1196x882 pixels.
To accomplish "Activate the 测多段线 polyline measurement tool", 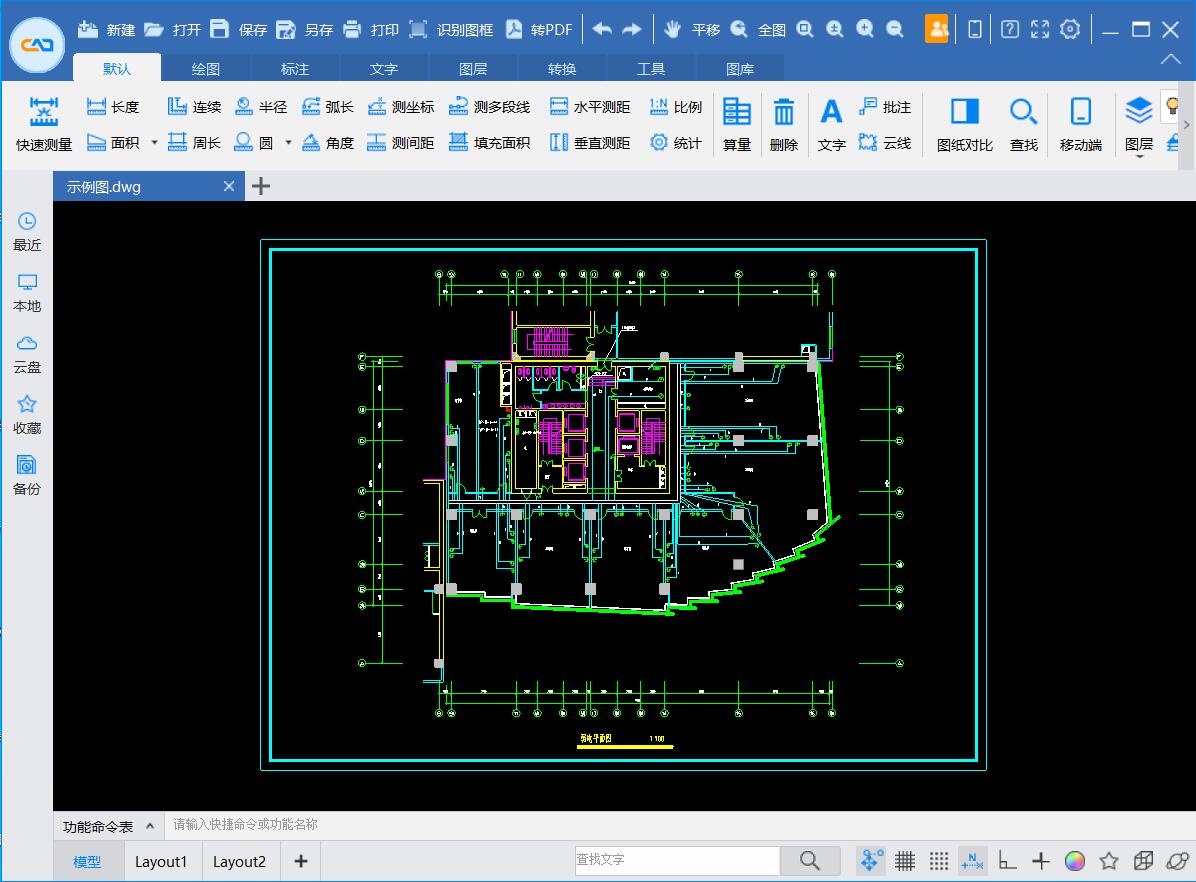I will pyautogui.click(x=489, y=107).
